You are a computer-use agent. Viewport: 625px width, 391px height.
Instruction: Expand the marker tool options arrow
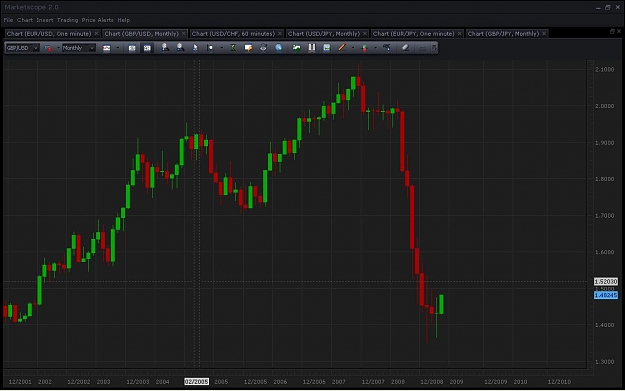click(222, 48)
